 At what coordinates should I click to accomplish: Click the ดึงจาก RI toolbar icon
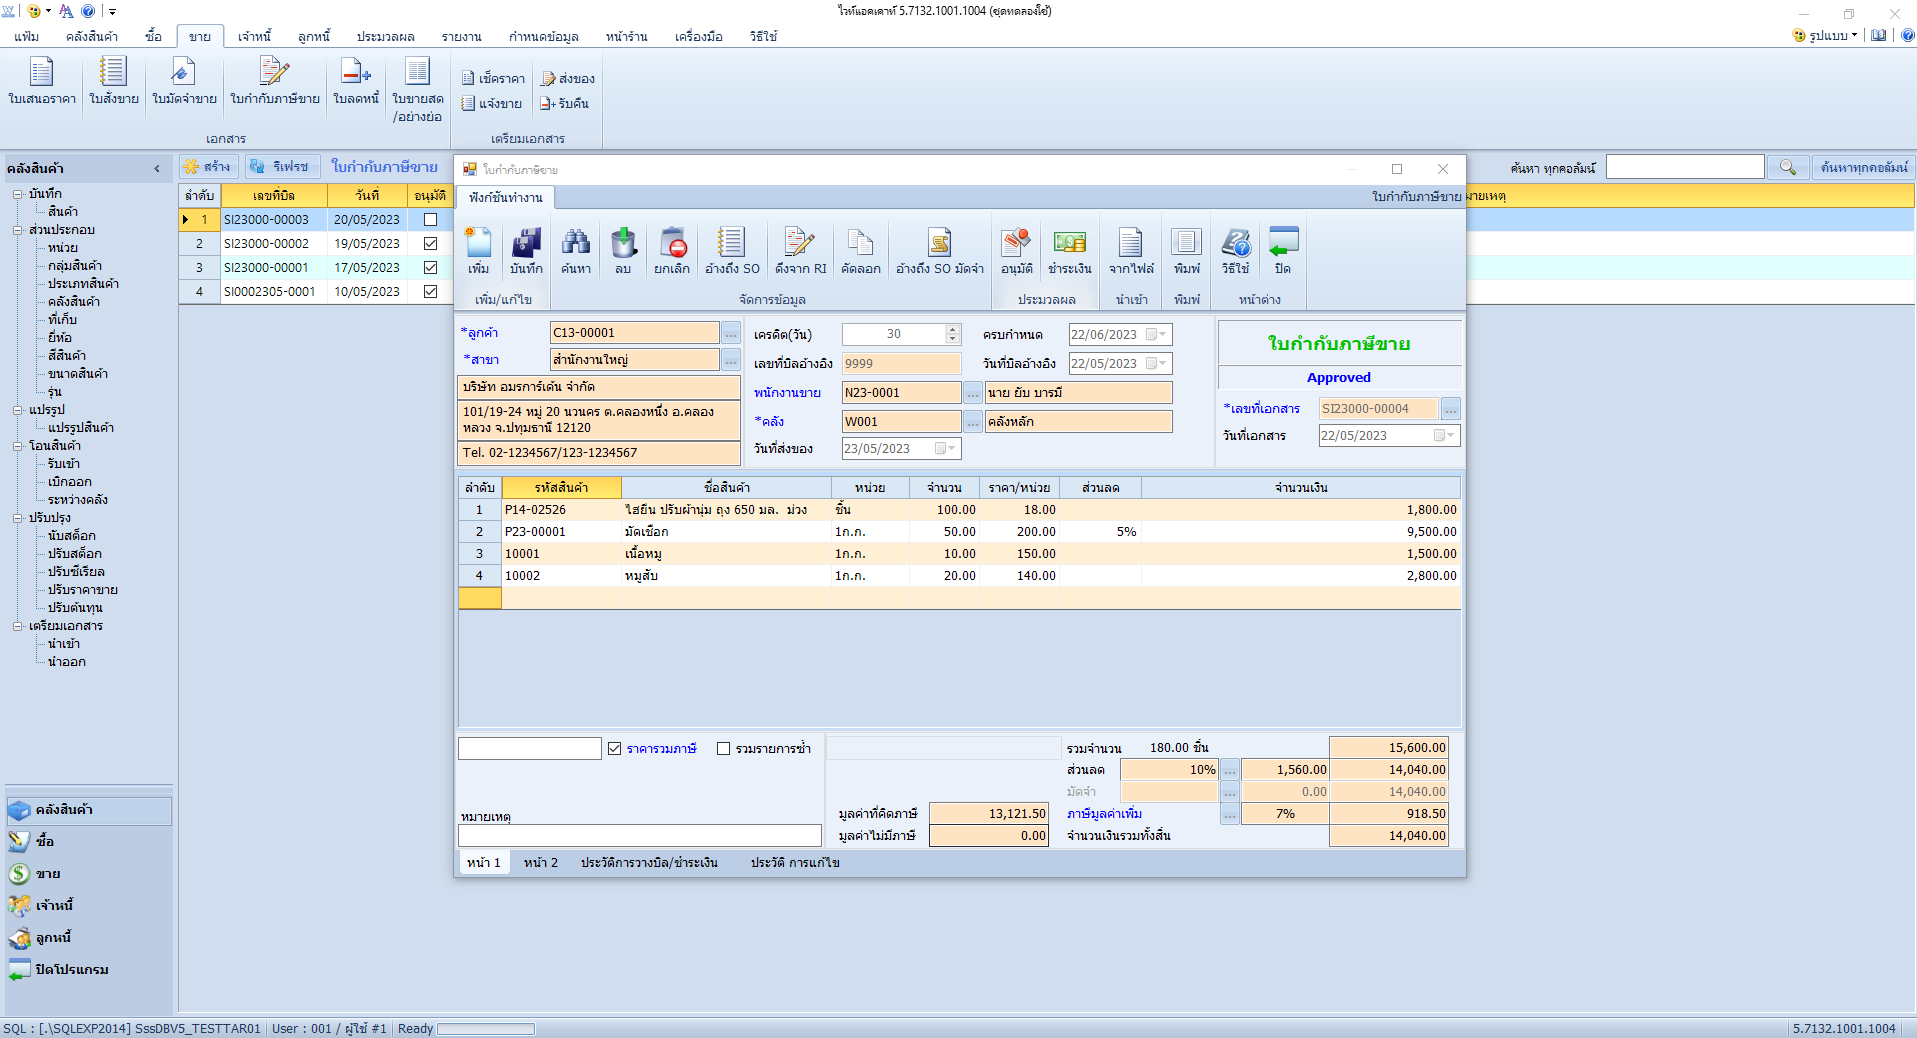800,251
